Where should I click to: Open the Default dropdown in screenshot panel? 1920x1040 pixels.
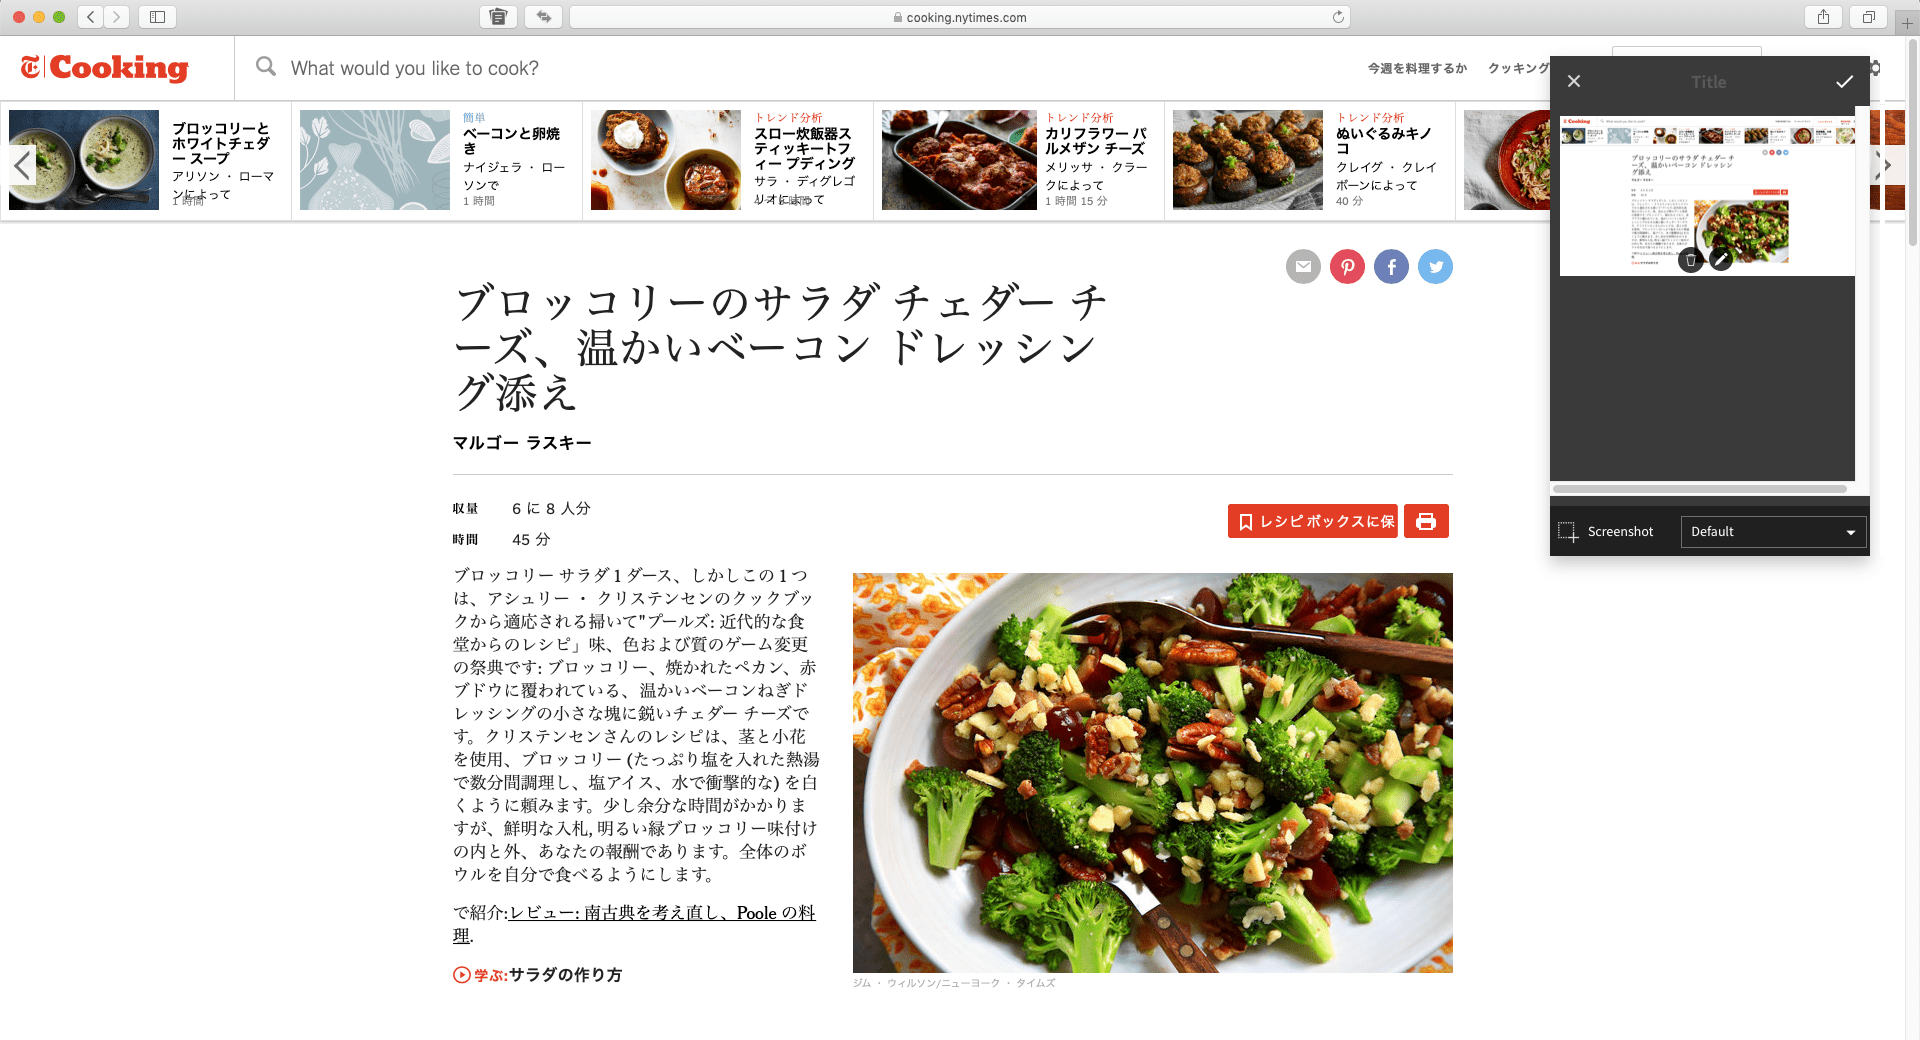(x=1773, y=532)
